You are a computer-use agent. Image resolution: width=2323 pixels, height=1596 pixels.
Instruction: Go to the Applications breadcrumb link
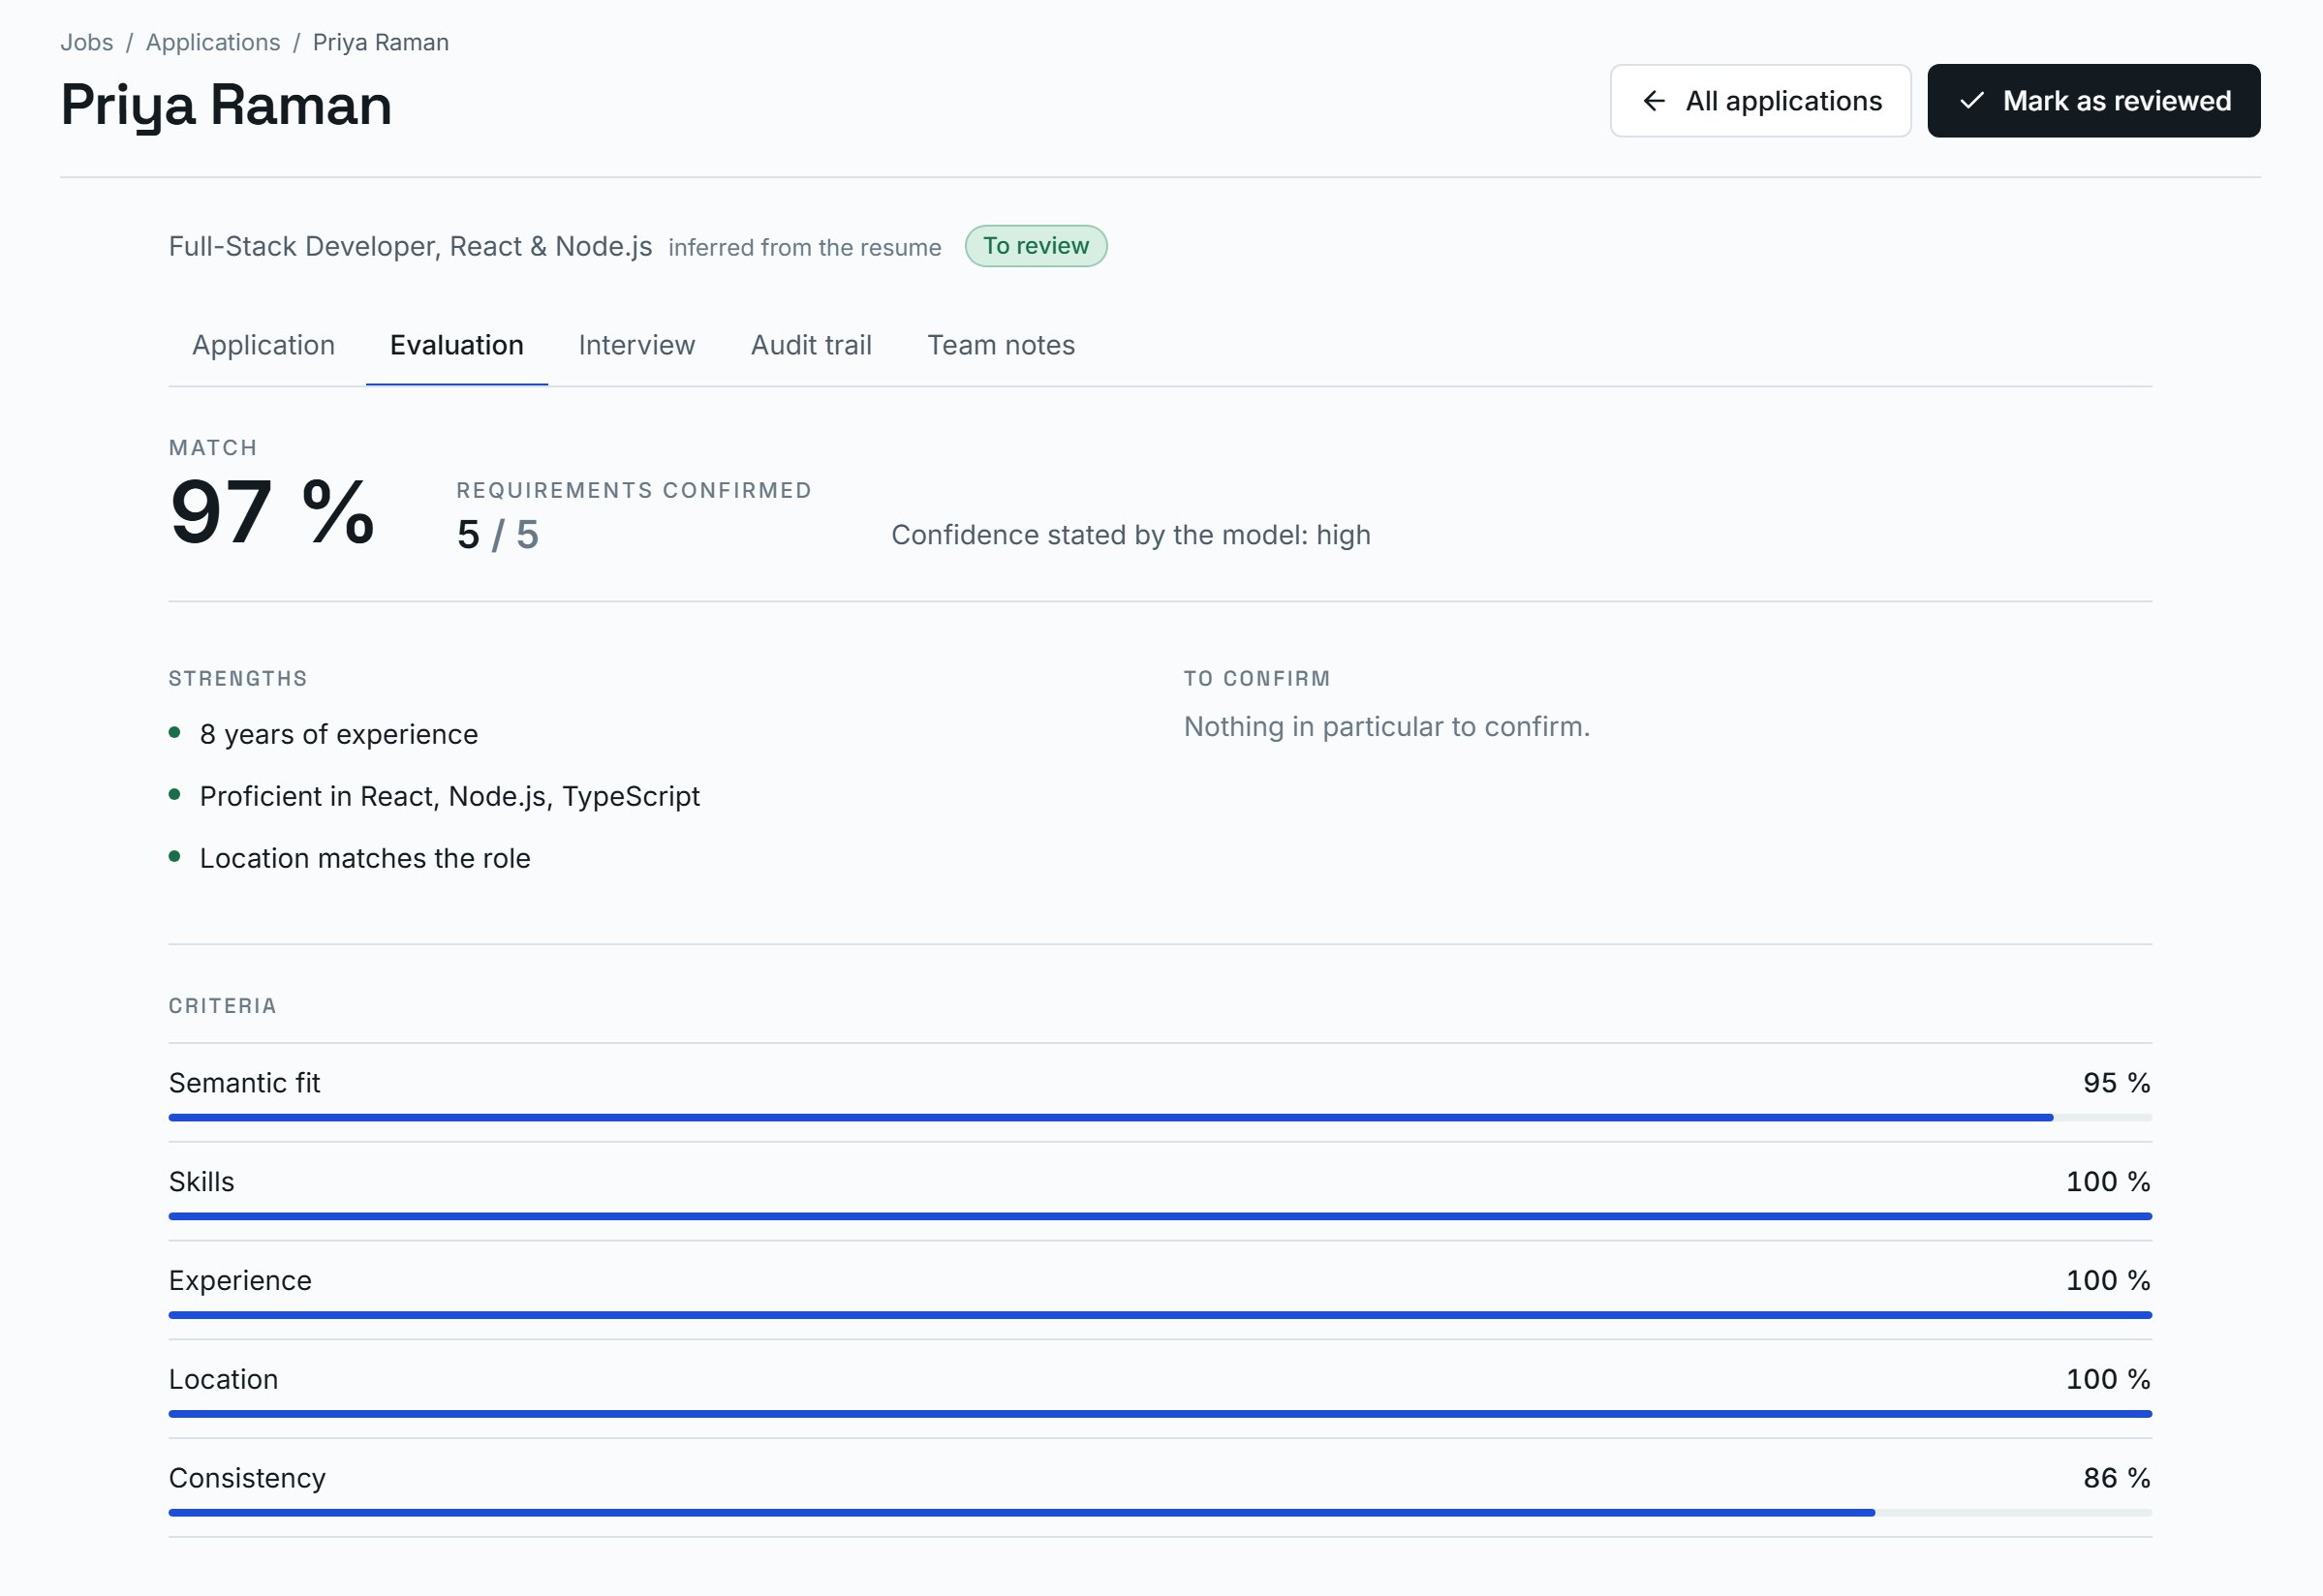coord(213,42)
